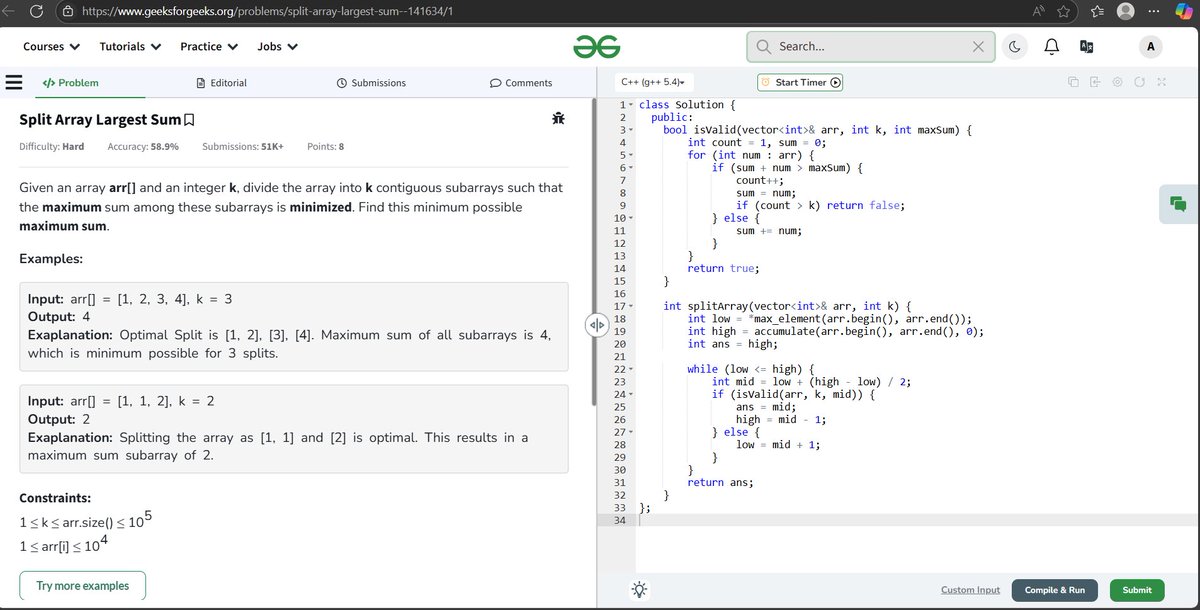Click the 'Submissions: 51K+' text
The height and width of the screenshot is (610, 1200).
point(243,146)
